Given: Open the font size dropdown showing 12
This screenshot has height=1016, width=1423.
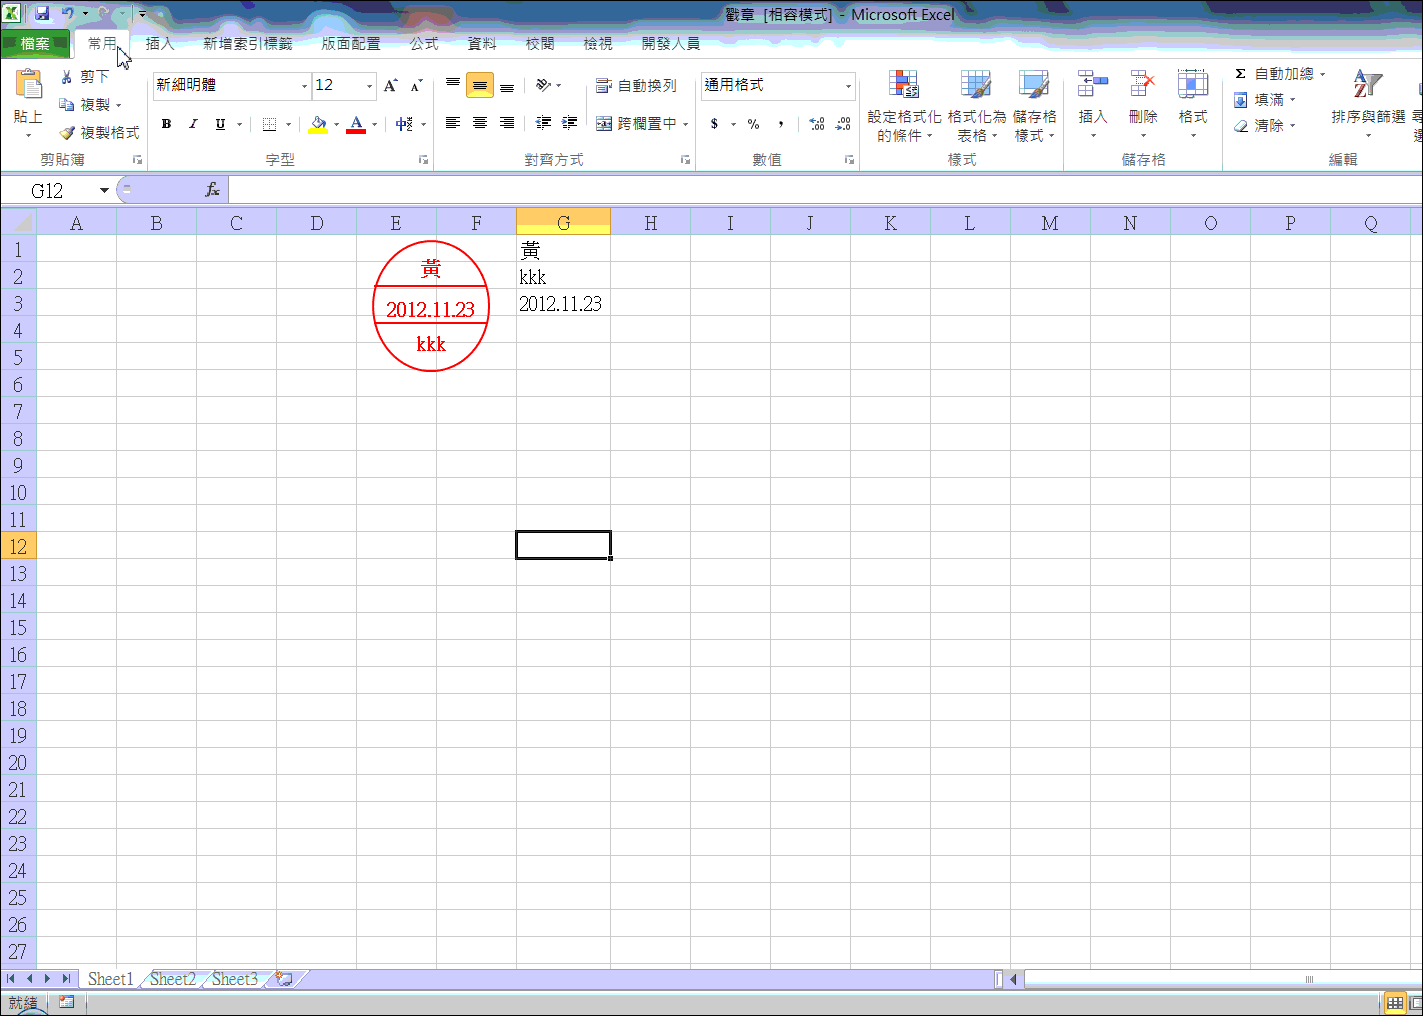Looking at the screenshot, I should tap(369, 86).
